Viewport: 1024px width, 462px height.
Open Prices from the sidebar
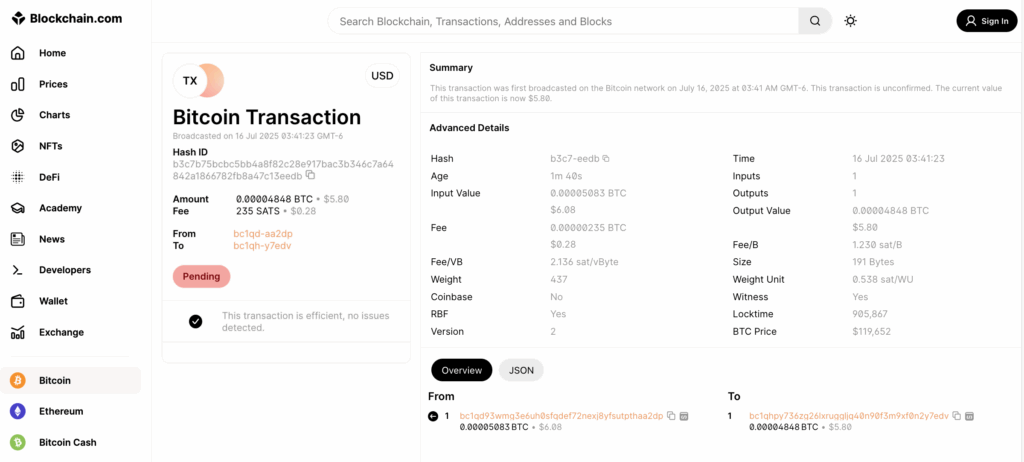[52, 84]
